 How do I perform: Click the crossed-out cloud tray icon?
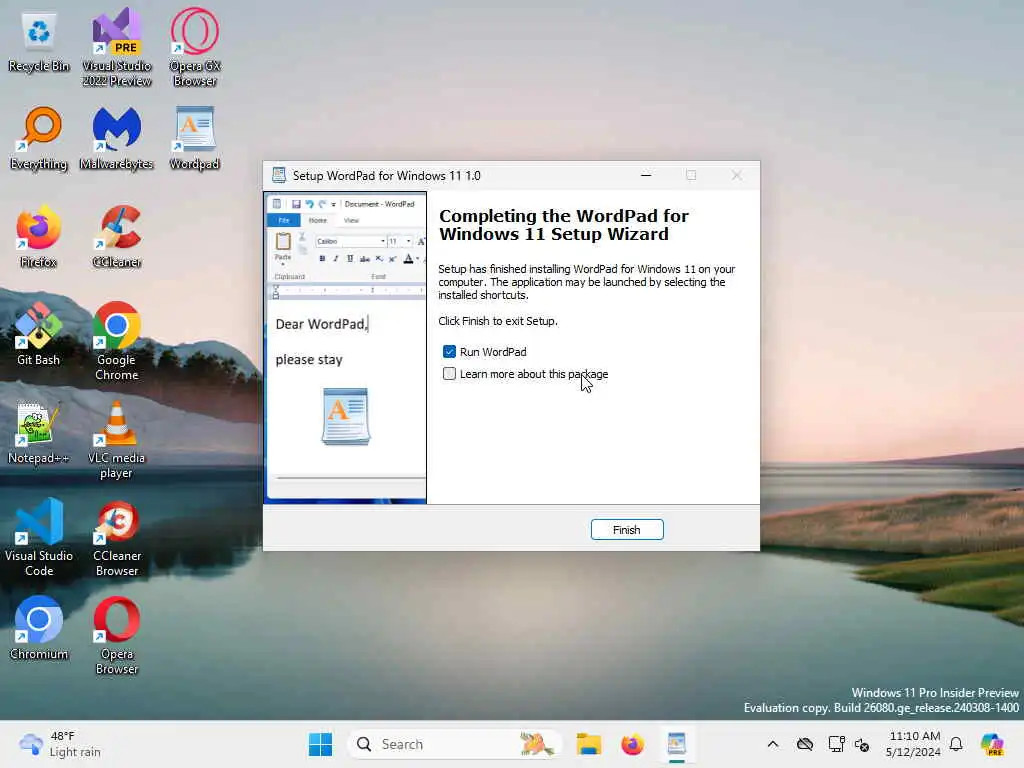pos(805,744)
